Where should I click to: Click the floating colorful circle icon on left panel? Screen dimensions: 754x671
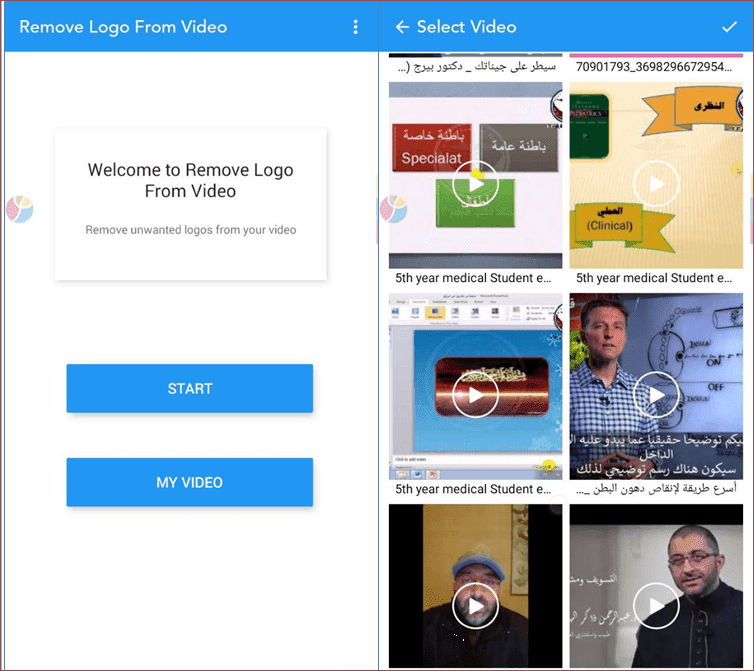(x=19, y=209)
